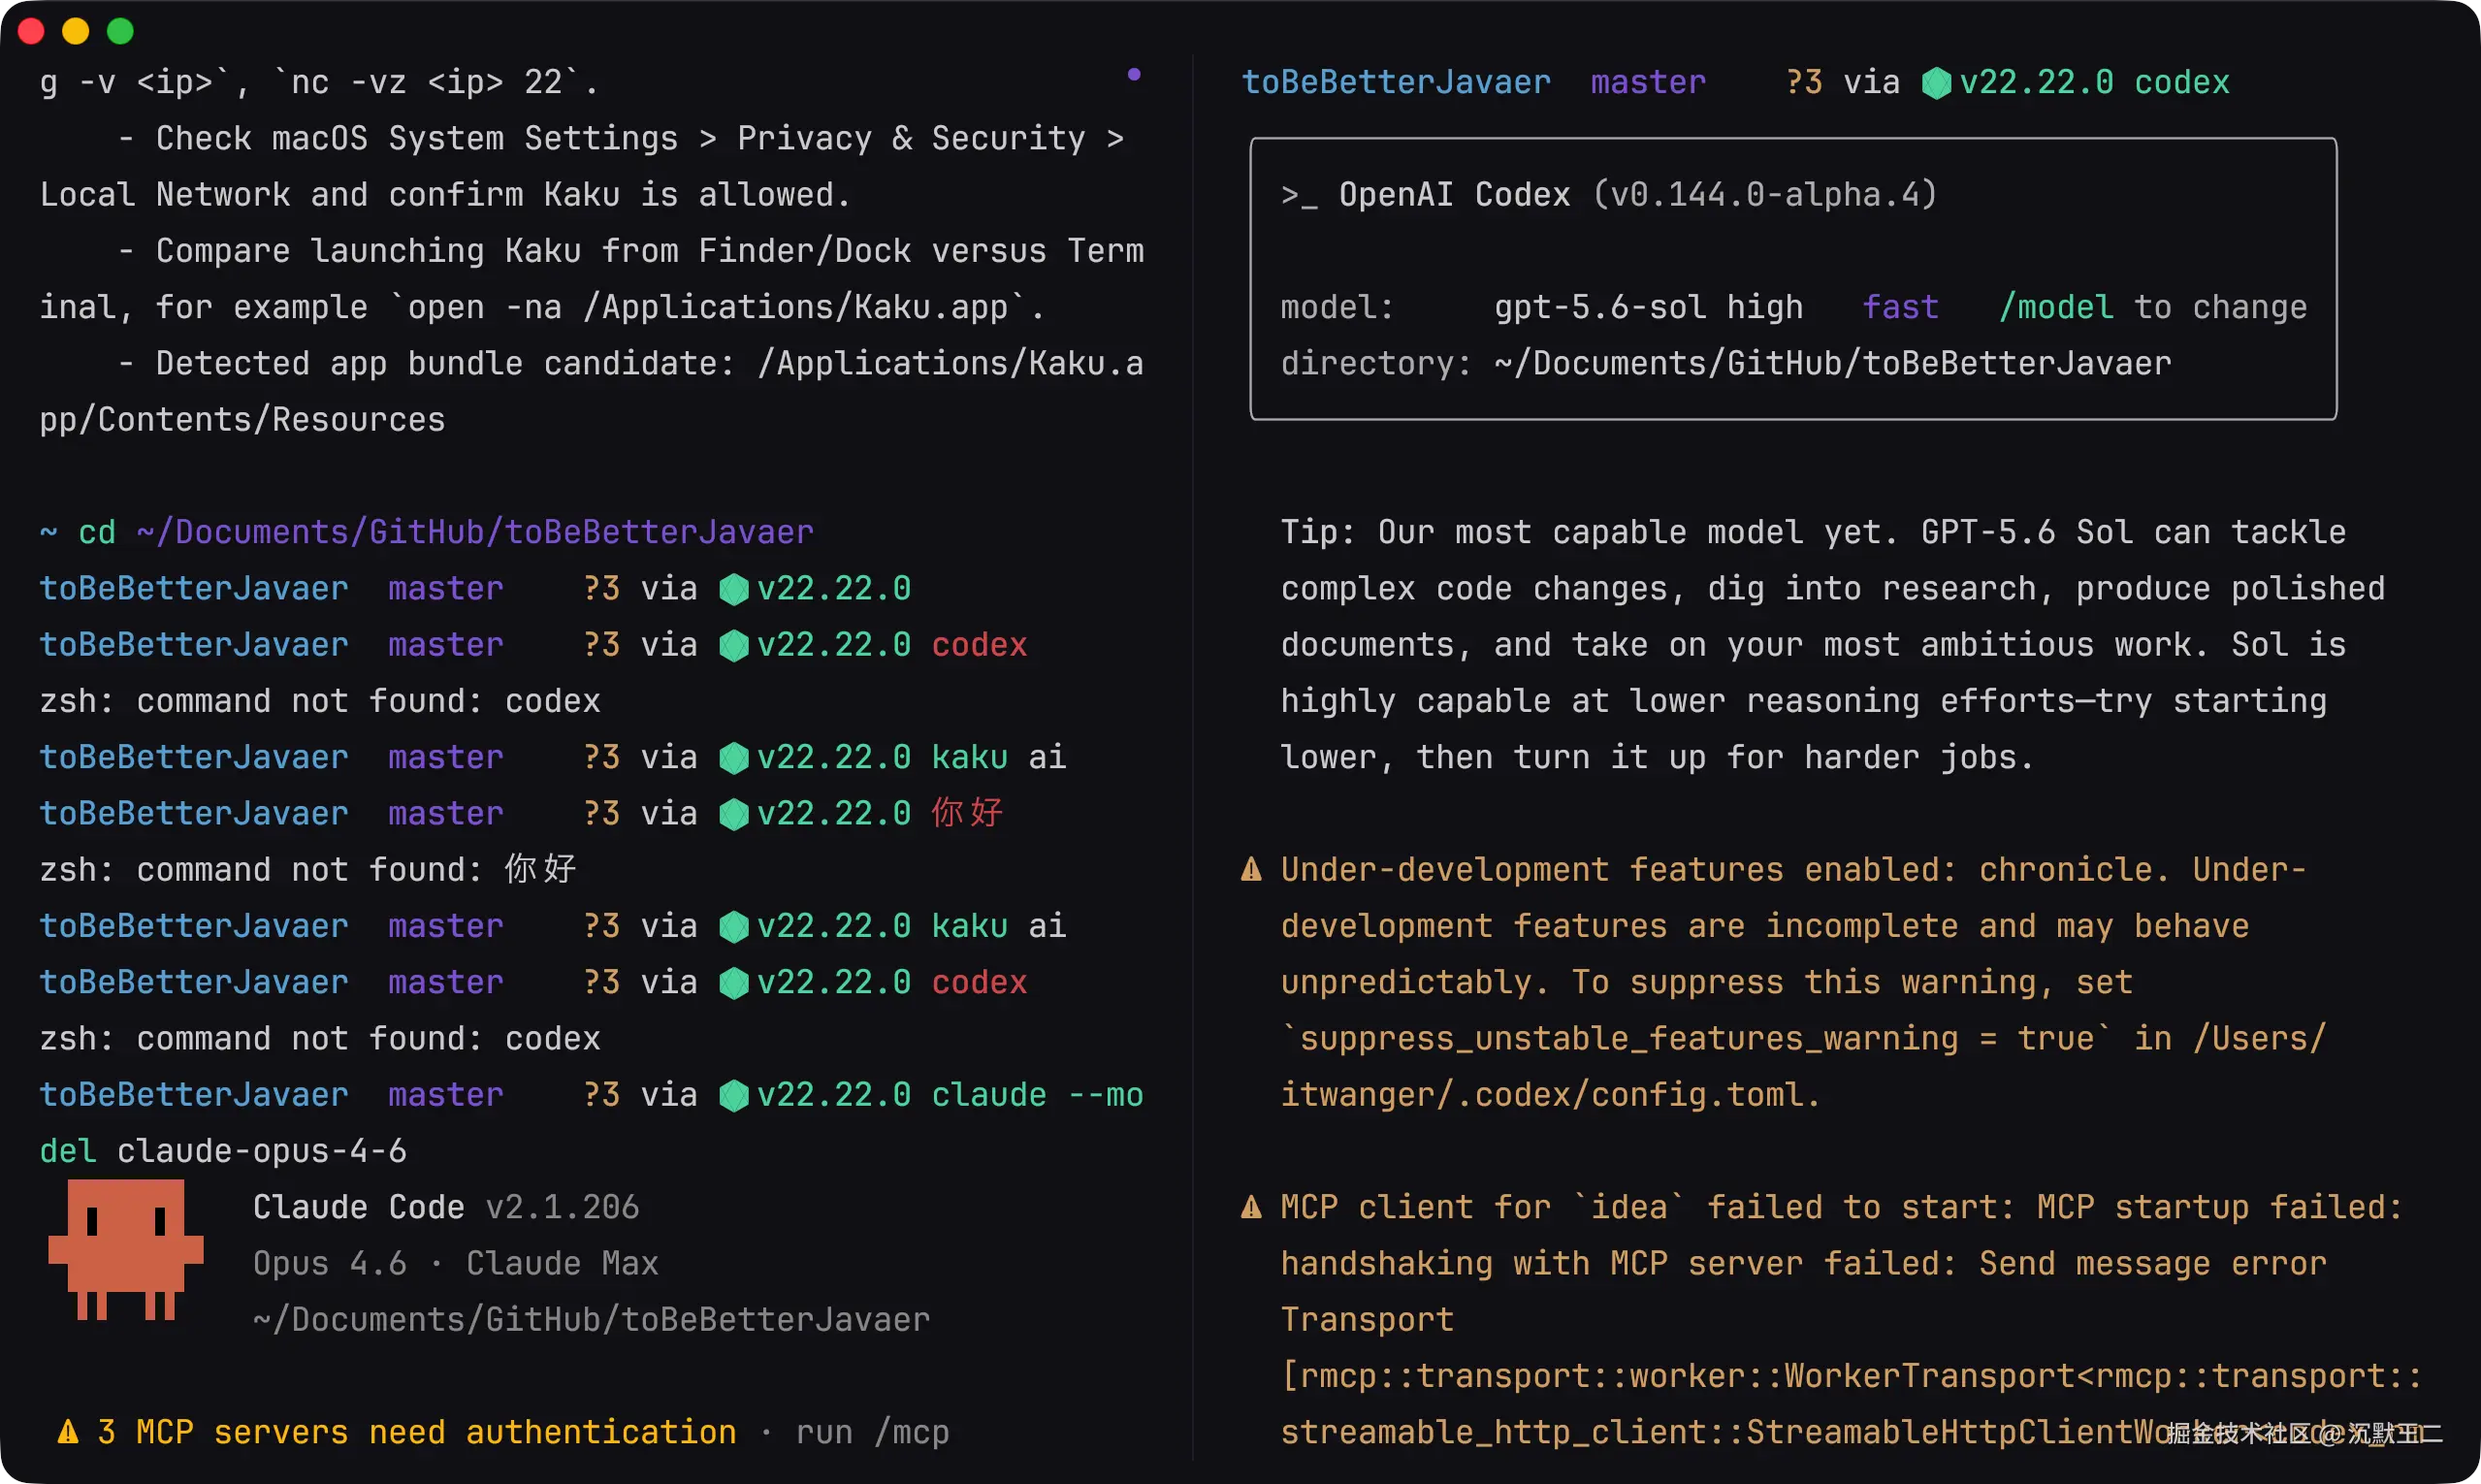Click the /model command text

pos(2056,307)
